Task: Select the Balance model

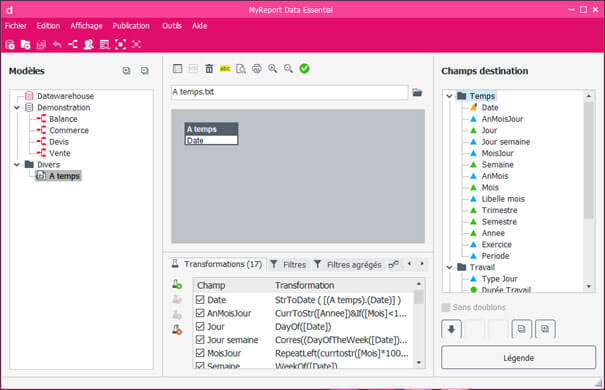Action: point(63,119)
